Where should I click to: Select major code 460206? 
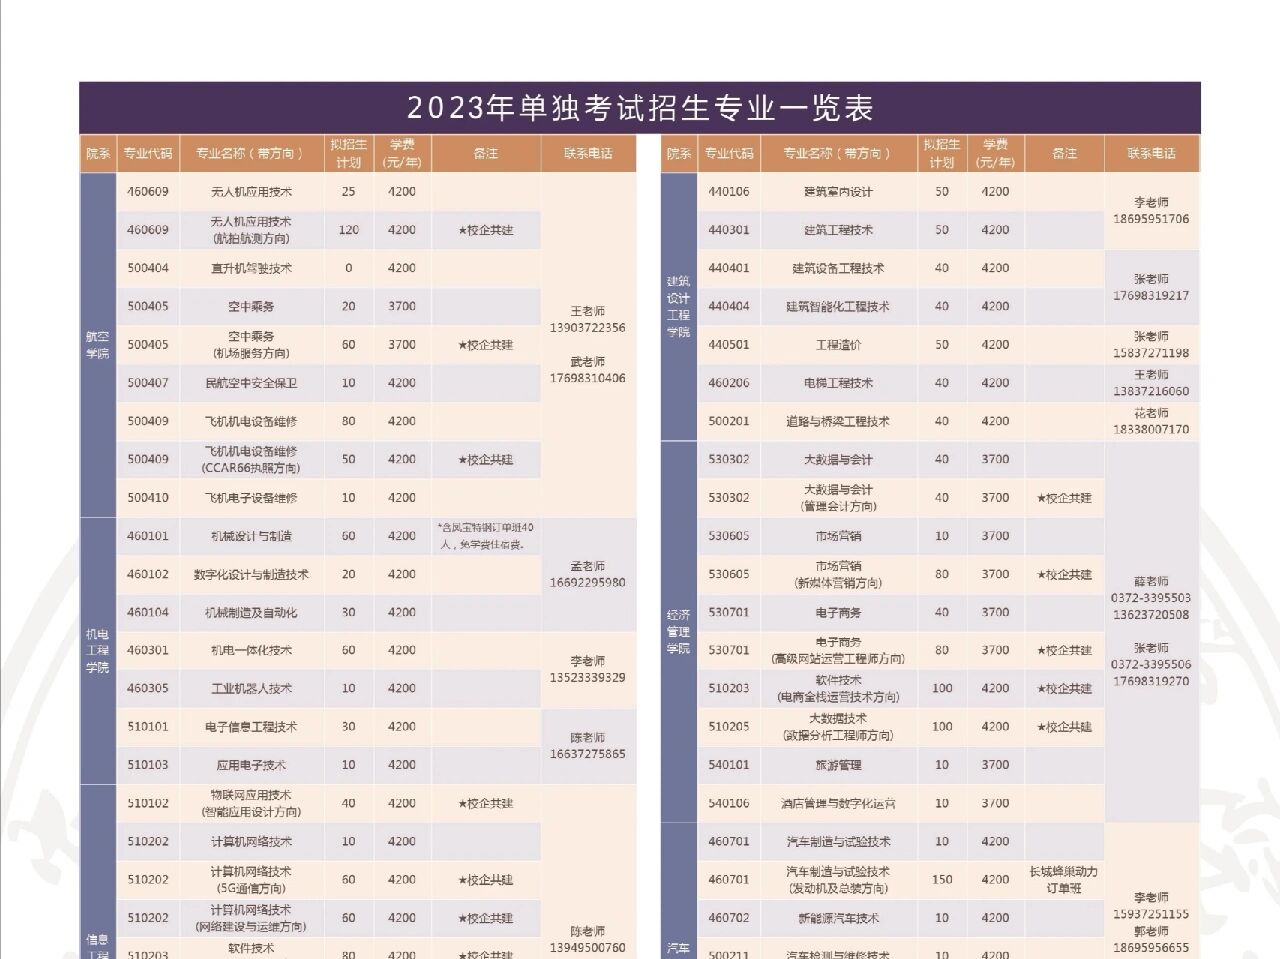click(729, 383)
